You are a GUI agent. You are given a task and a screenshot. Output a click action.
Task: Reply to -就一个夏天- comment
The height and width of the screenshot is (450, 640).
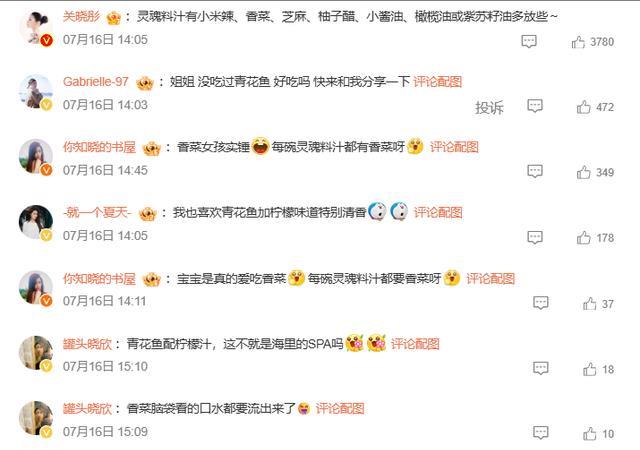coord(535,237)
